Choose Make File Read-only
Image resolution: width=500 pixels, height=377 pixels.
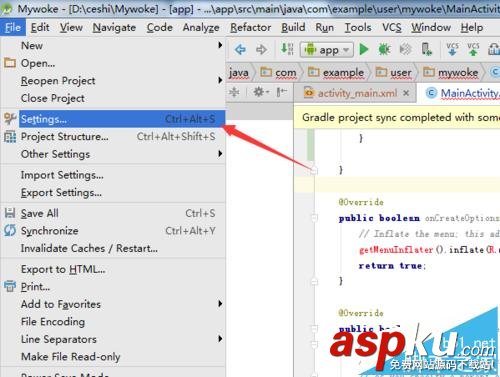click(113, 357)
